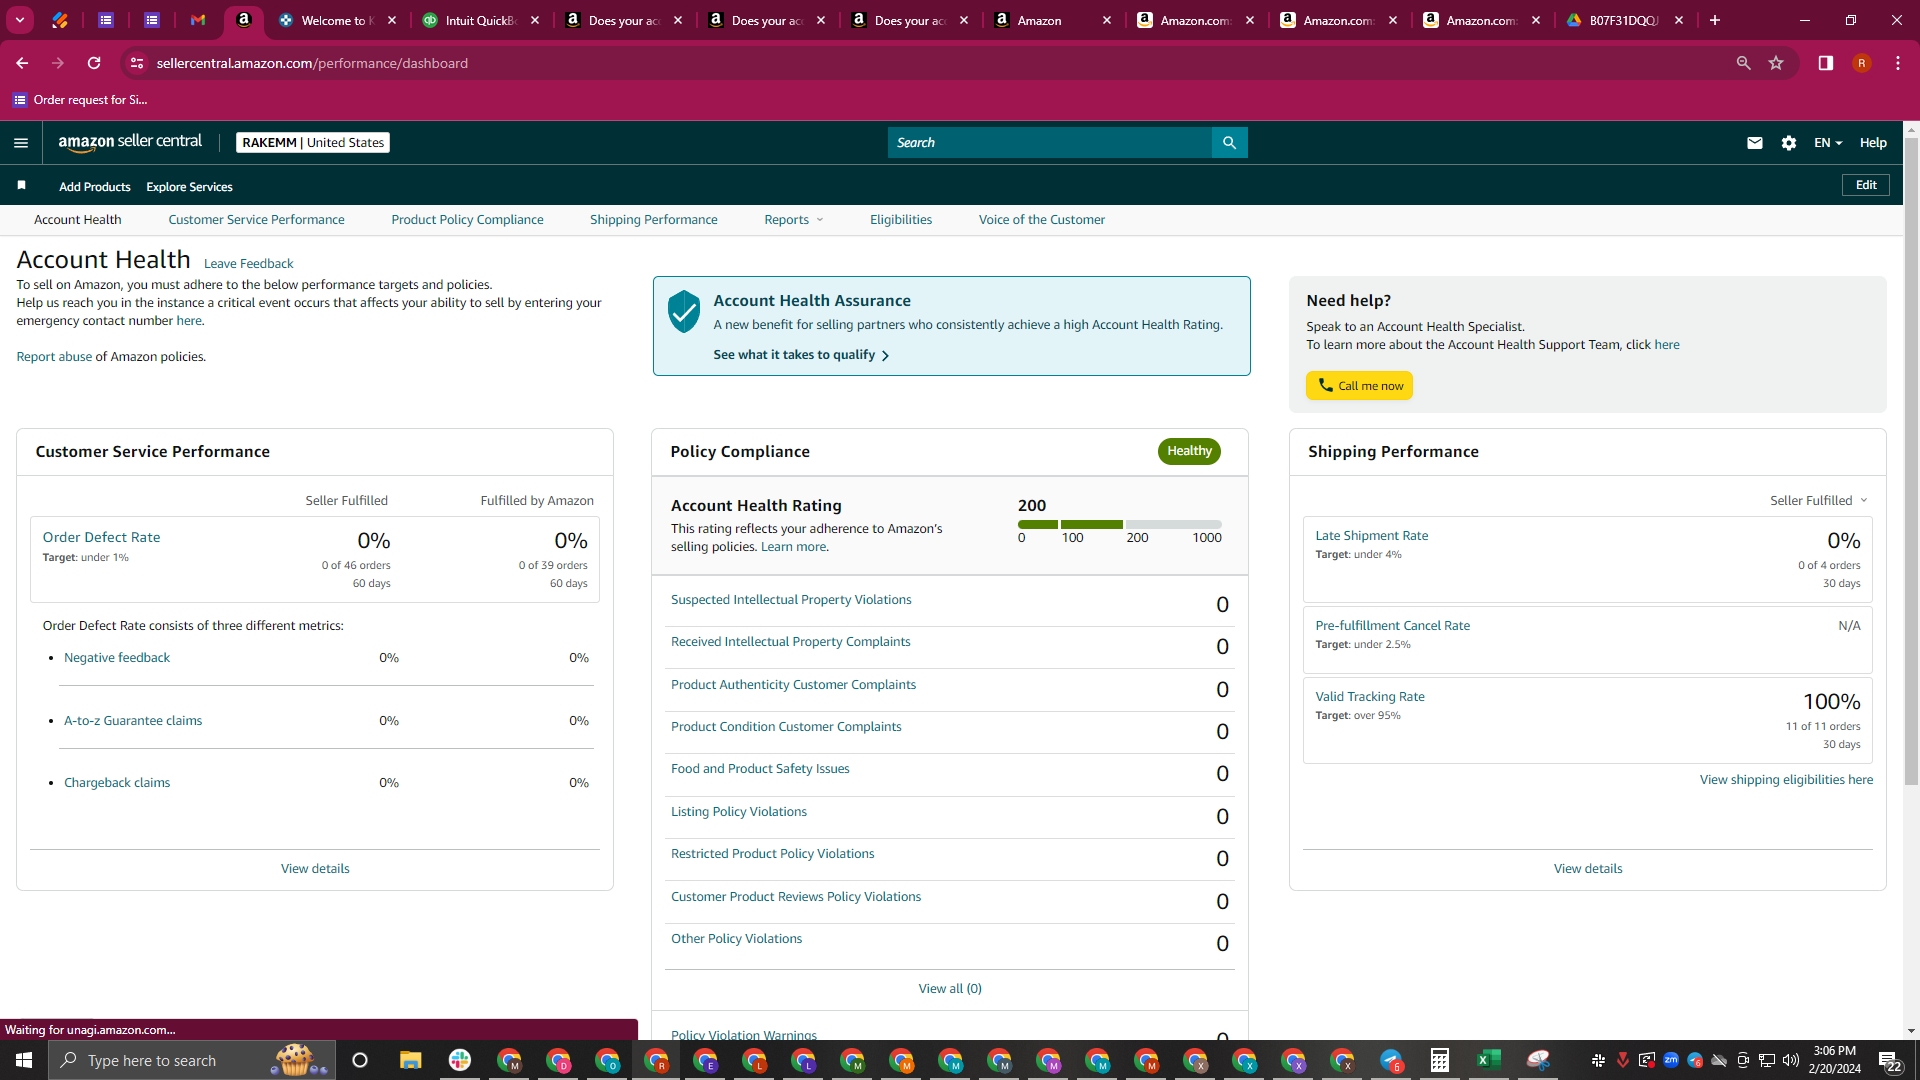Open File Explorer from the taskbar
The image size is (1920, 1080).
tap(411, 1060)
